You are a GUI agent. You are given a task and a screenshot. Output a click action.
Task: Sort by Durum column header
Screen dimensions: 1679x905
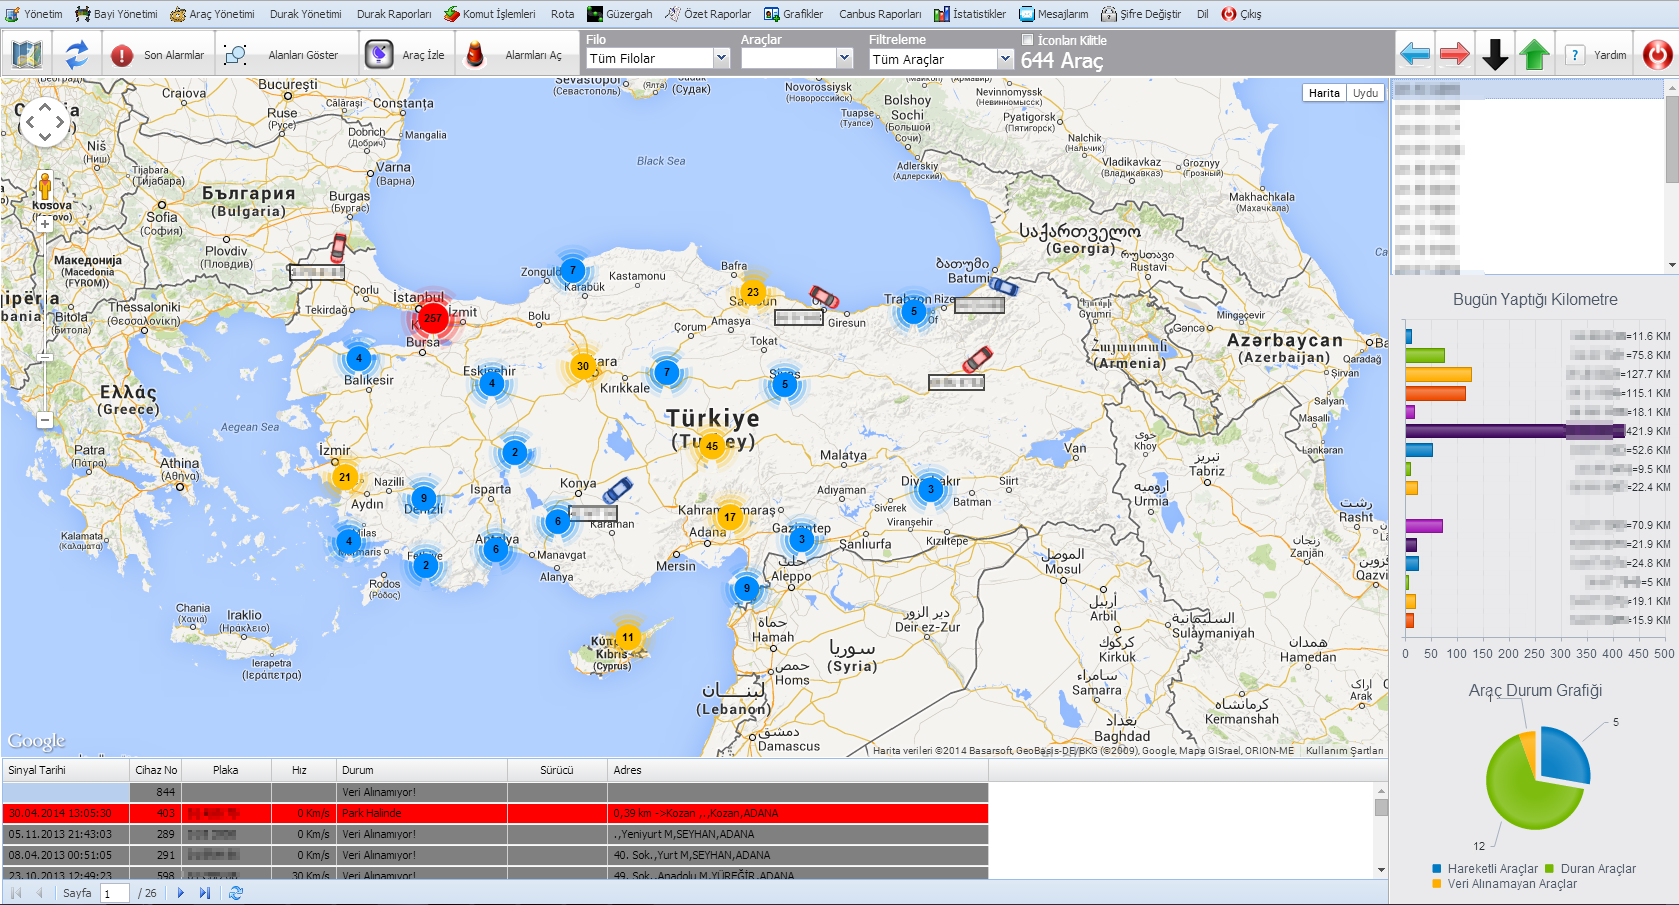coord(422,770)
